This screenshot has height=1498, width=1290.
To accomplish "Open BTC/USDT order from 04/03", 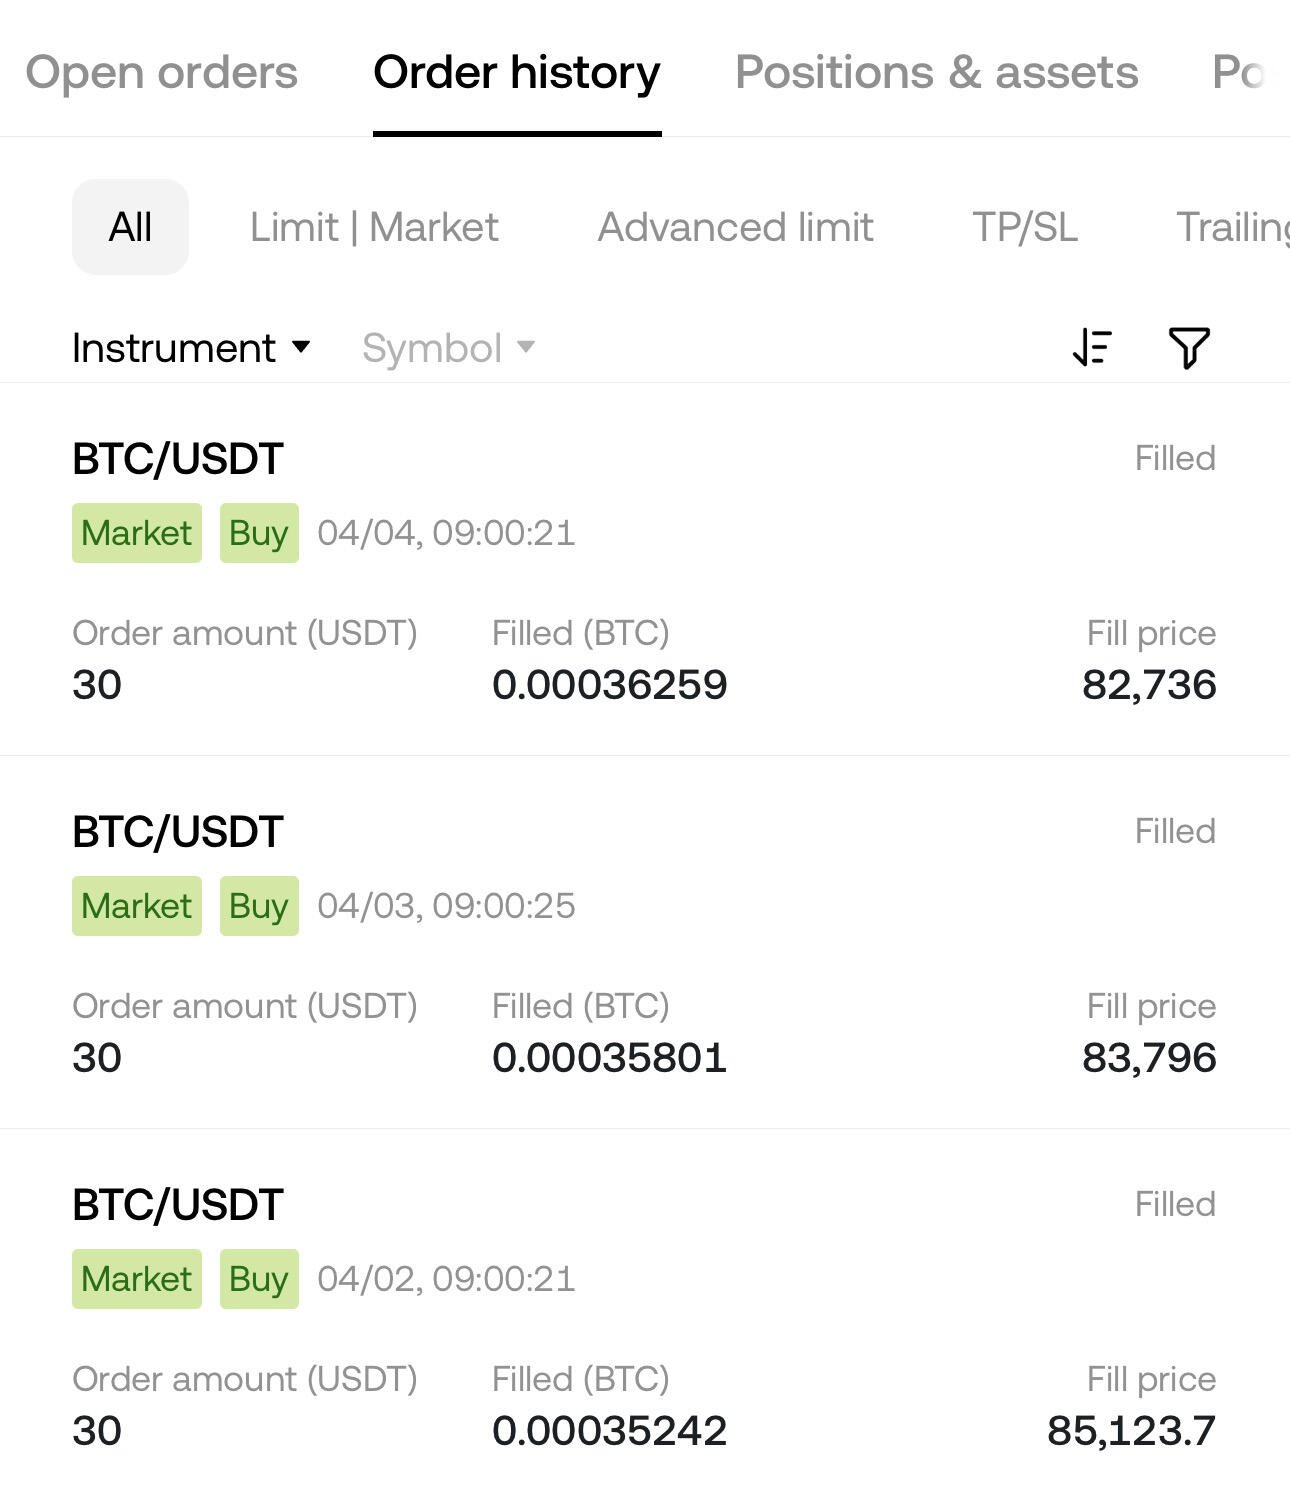I will (645, 943).
